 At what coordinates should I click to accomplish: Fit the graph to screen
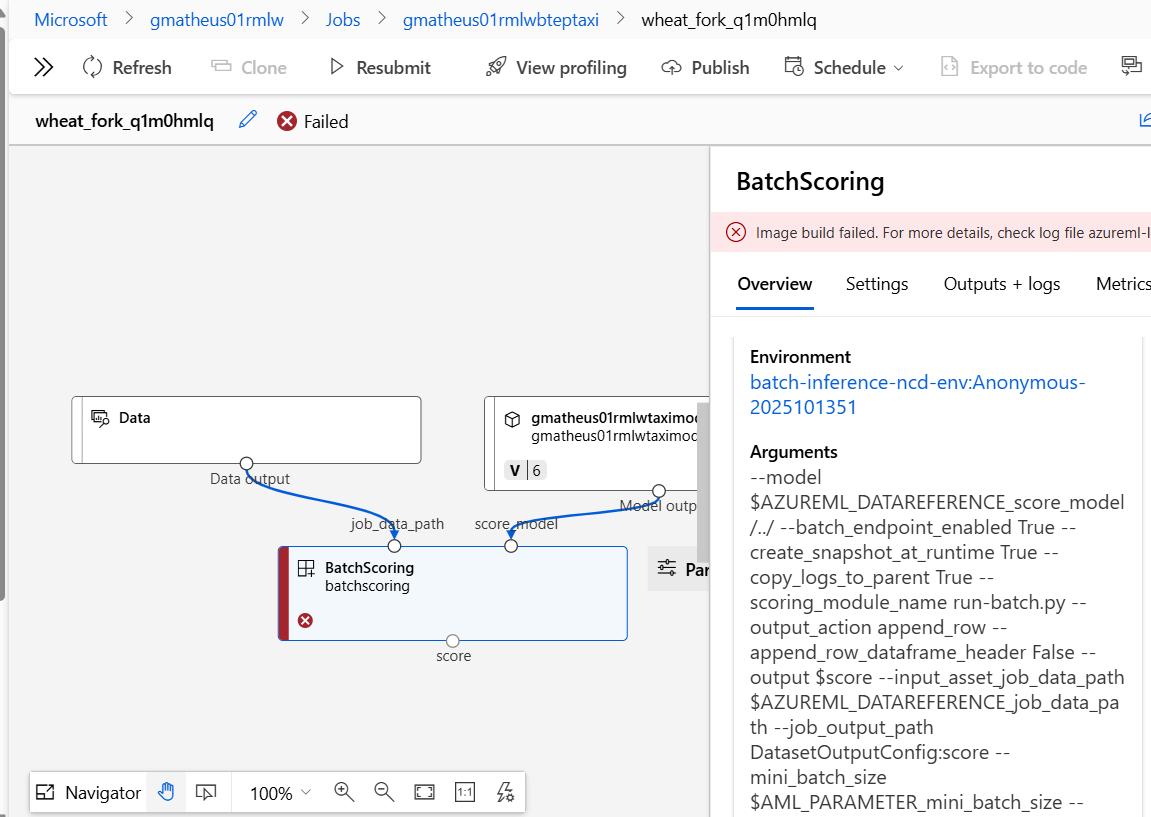point(424,792)
